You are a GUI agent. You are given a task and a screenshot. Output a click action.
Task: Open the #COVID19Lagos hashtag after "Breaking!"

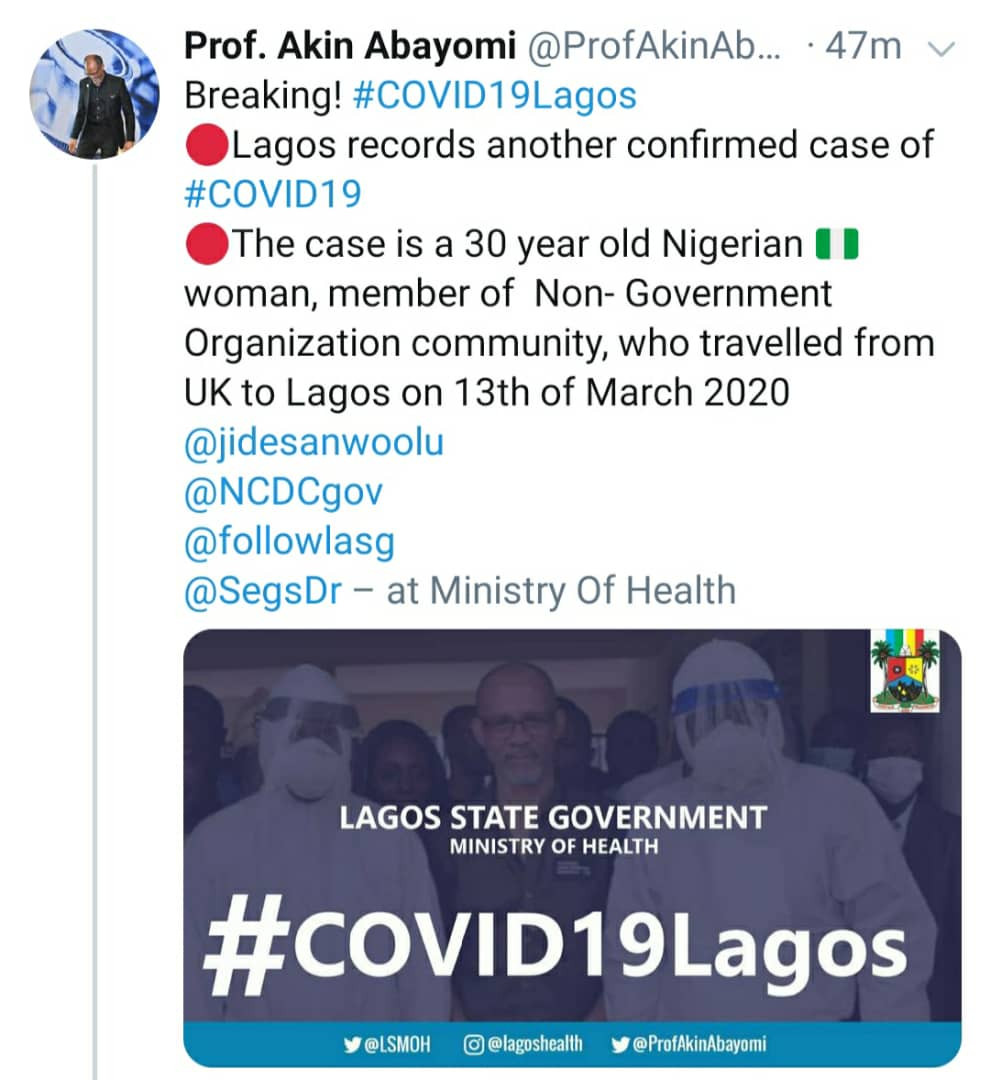click(x=496, y=95)
